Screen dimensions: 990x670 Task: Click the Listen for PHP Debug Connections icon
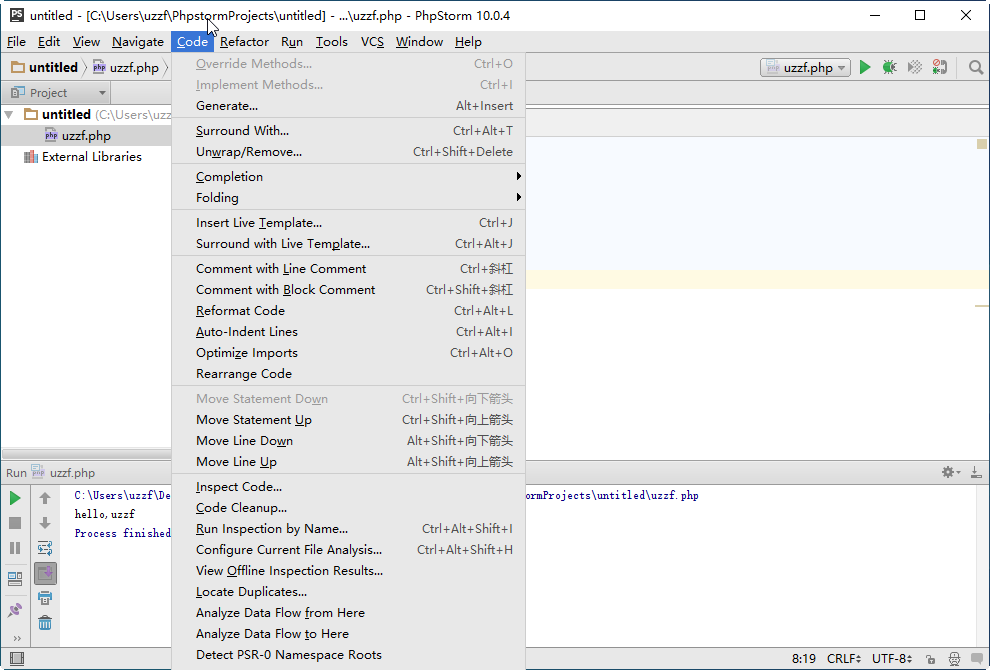[x=939, y=67]
